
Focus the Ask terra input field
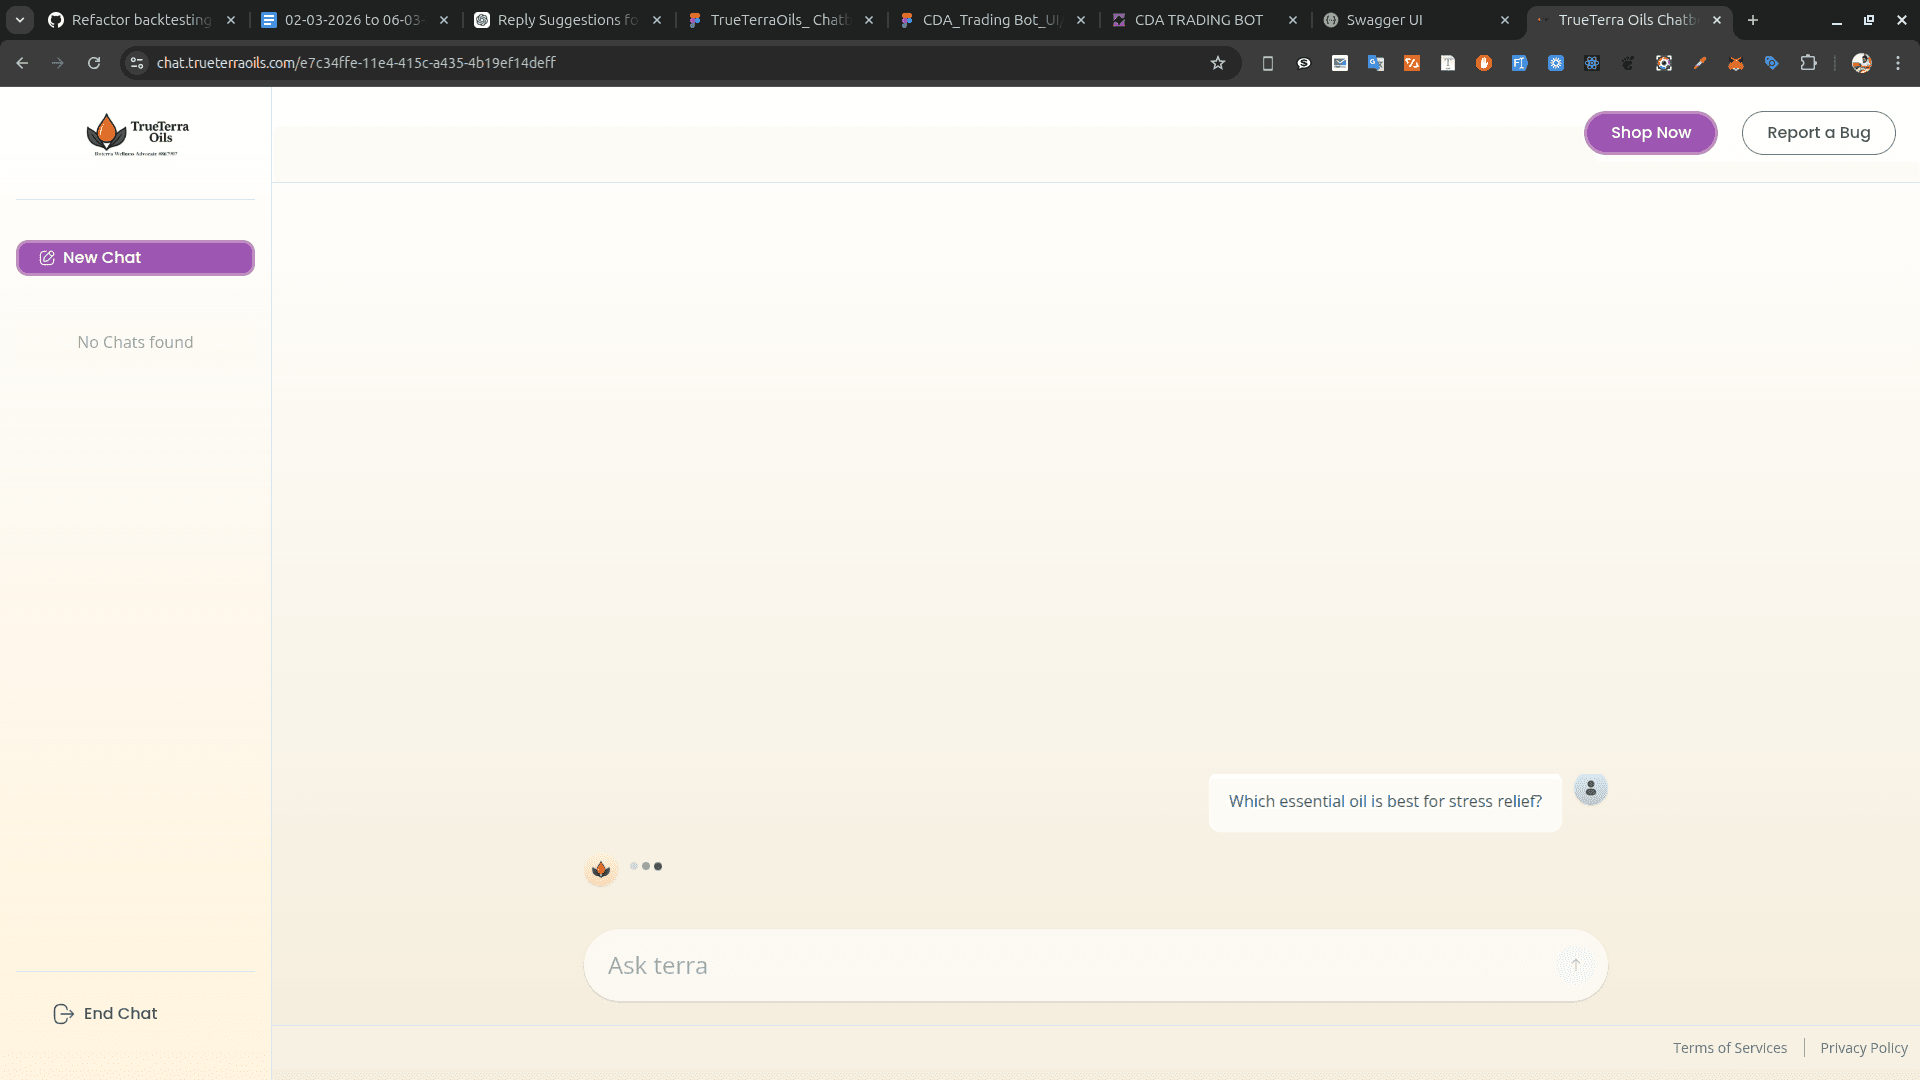pos(1070,965)
